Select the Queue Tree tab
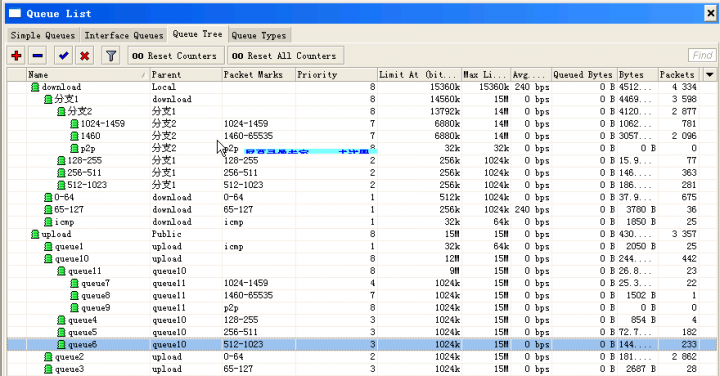Viewport: 720px width, 376px height. click(x=197, y=34)
